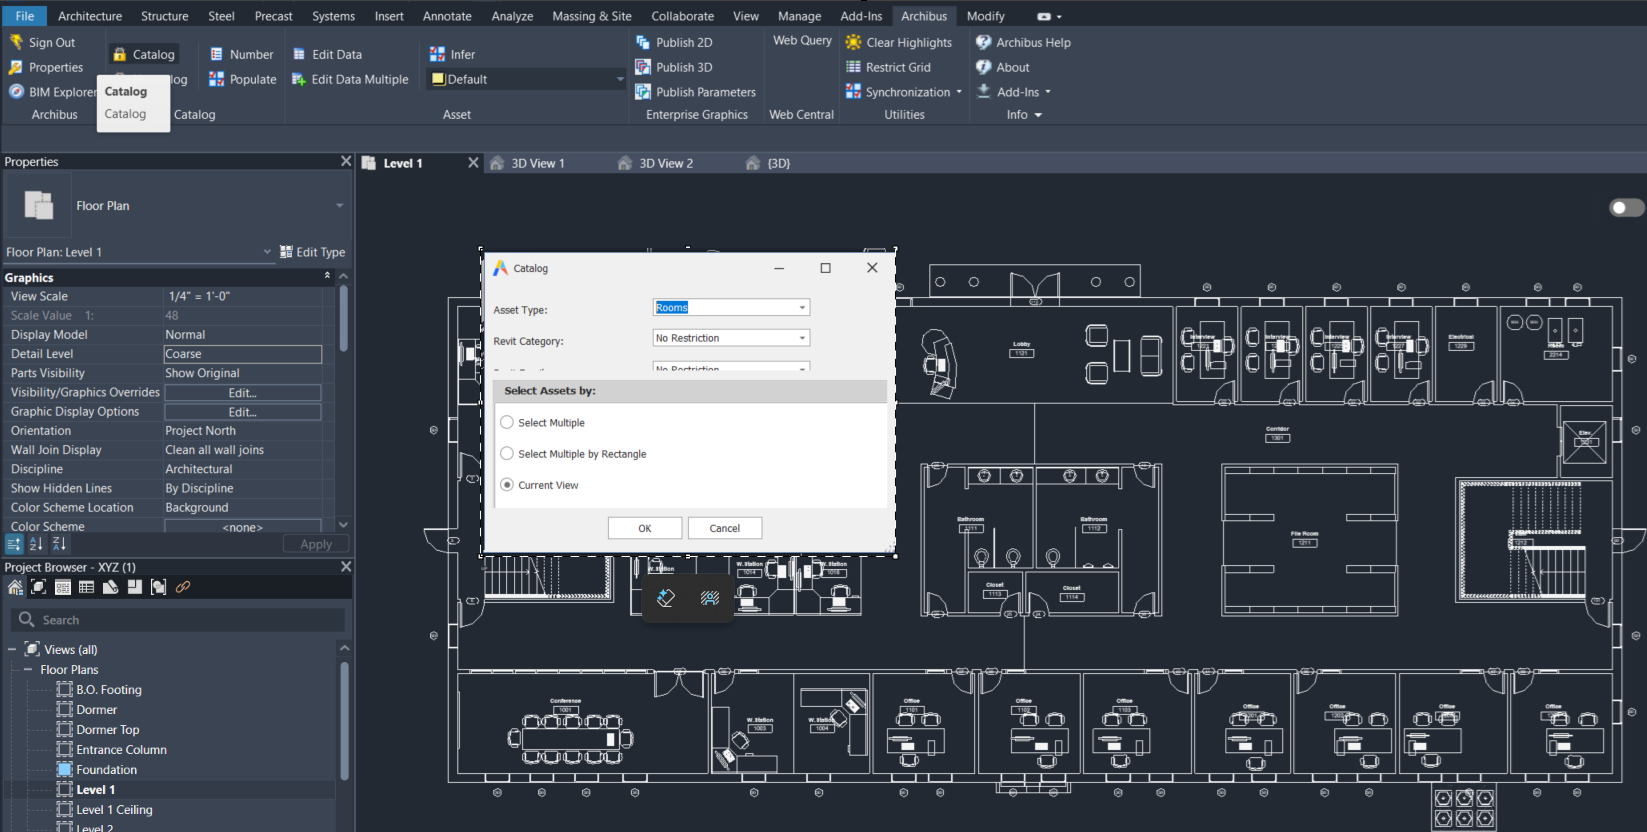Click the Publish 2D icon
The width and height of the screenshot is (1647, 832).
click(x=643, y=42)
